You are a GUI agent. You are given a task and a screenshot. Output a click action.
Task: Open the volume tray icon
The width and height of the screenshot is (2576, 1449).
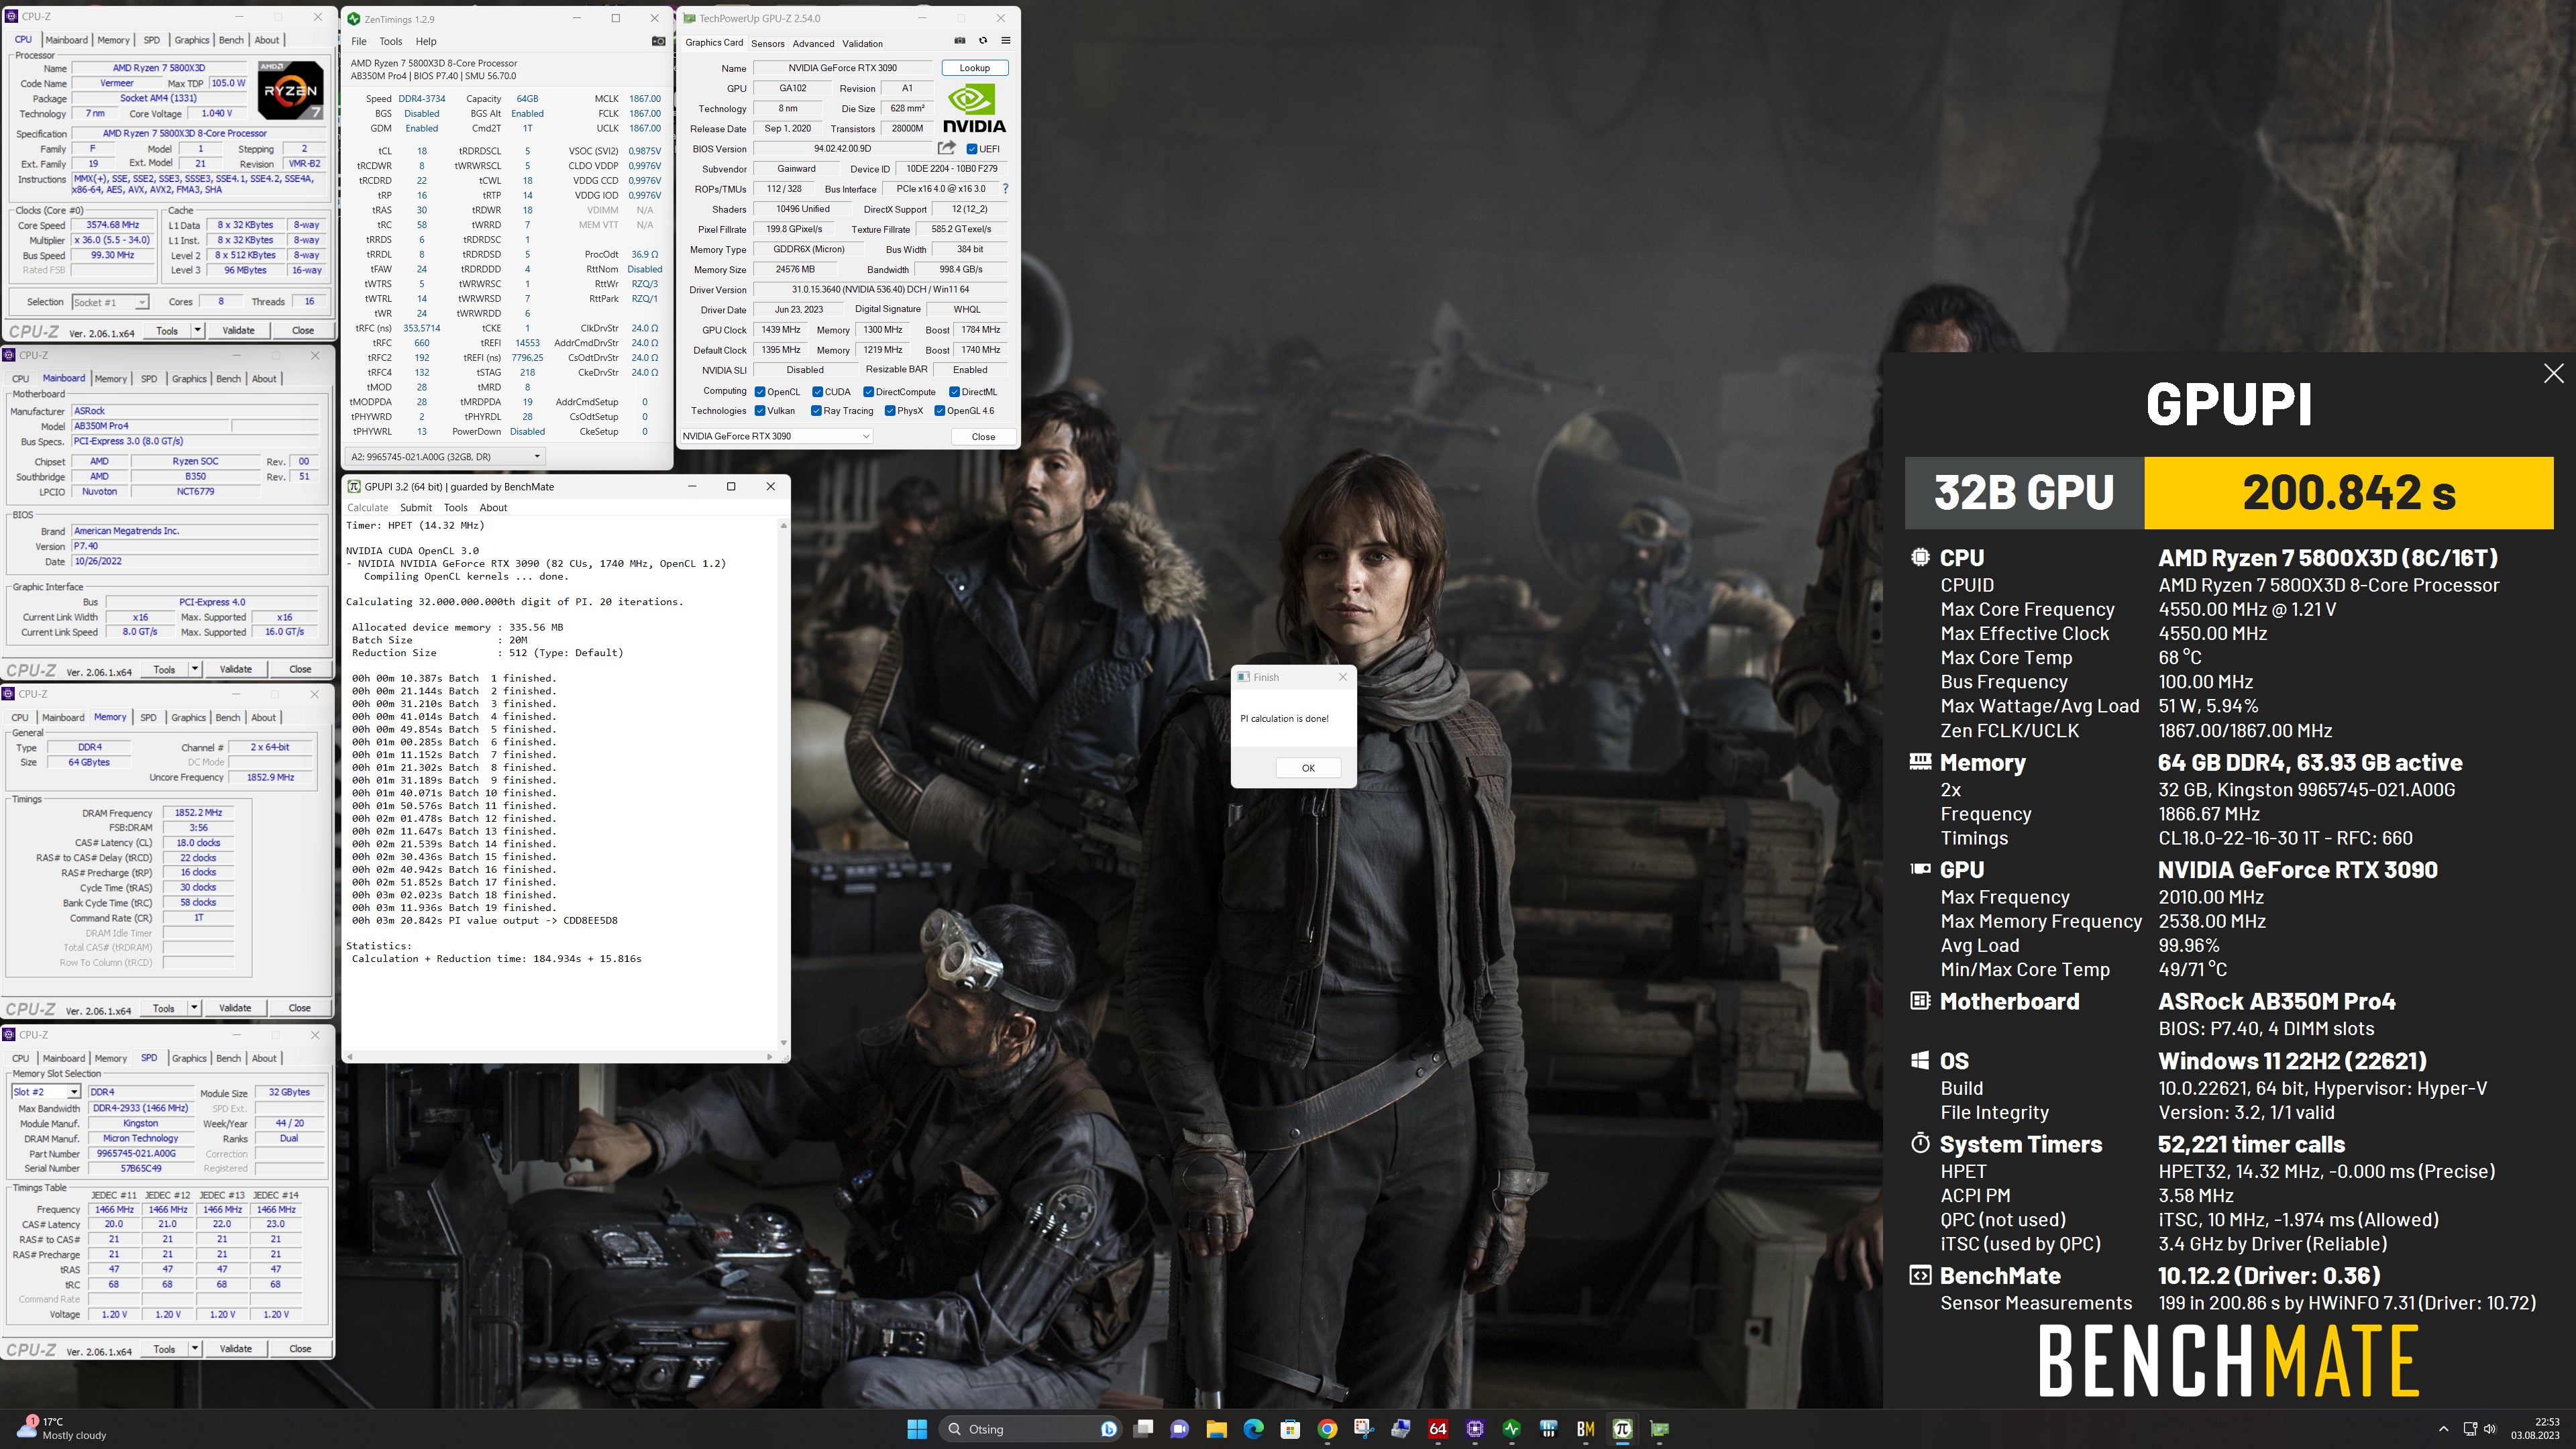(x=2490, y=1428)
